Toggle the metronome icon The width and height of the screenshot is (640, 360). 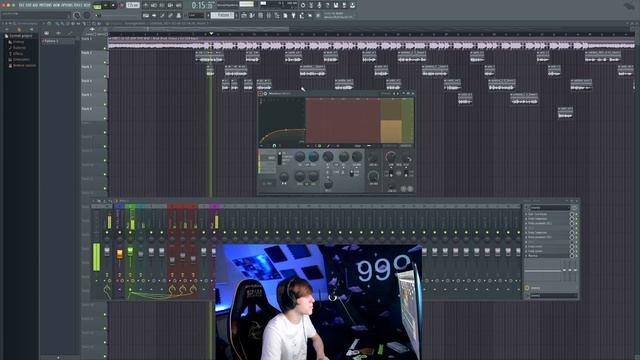[146, 5]
